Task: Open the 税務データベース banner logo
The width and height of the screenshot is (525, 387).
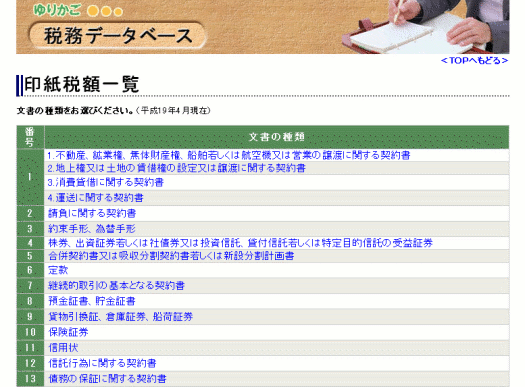Action: coord(118,36)
